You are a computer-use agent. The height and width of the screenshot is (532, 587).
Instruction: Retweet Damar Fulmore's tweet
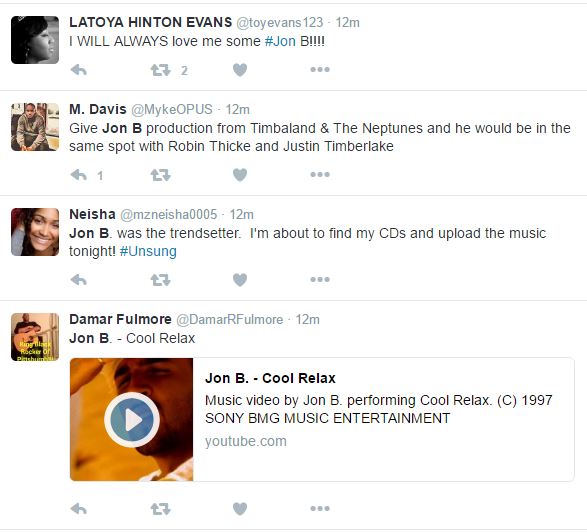point(160,509)
